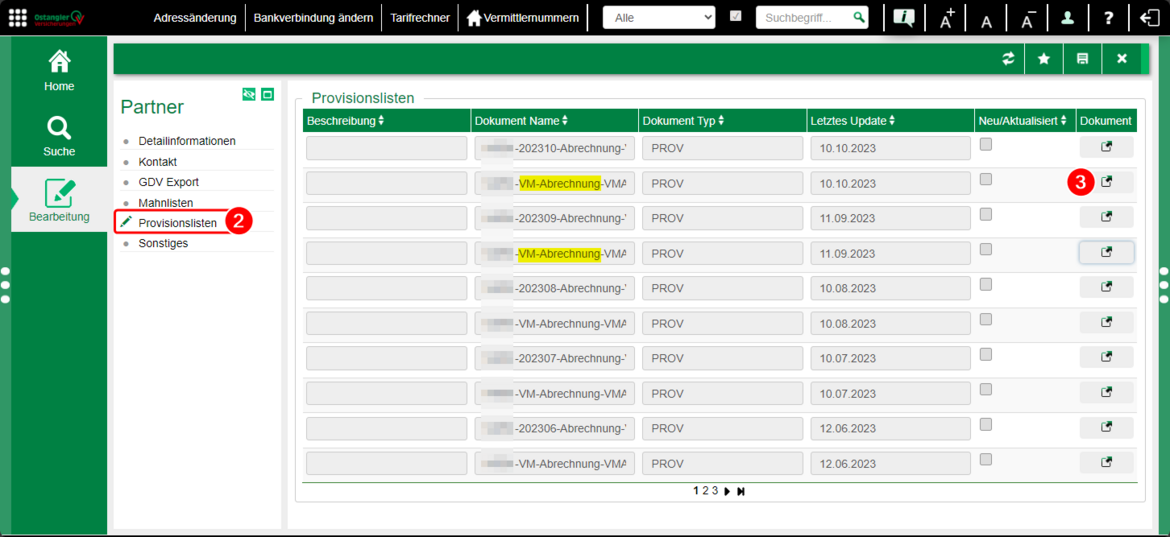This screenshot has height=537, width=1170.
Task: Toggle the checkbox next to Alle dropdown
Action: [x=736, y=16]
